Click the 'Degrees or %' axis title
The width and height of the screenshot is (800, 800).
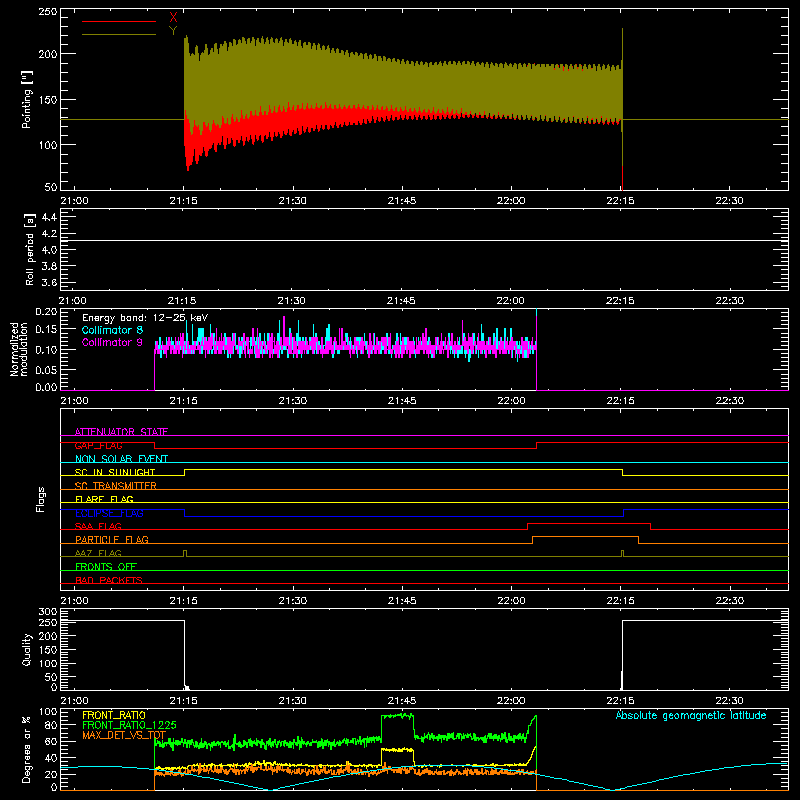pyautogui.click(x=27, y=749)
